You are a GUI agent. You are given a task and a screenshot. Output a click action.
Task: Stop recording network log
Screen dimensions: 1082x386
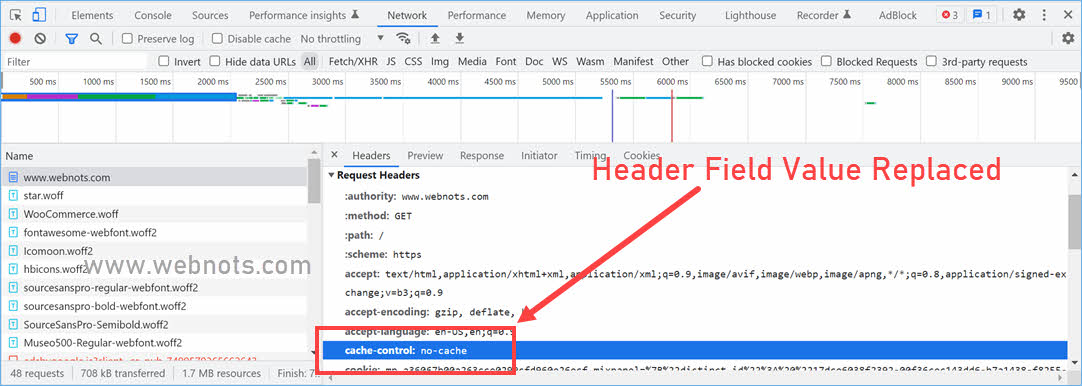(x=15, y=39)
